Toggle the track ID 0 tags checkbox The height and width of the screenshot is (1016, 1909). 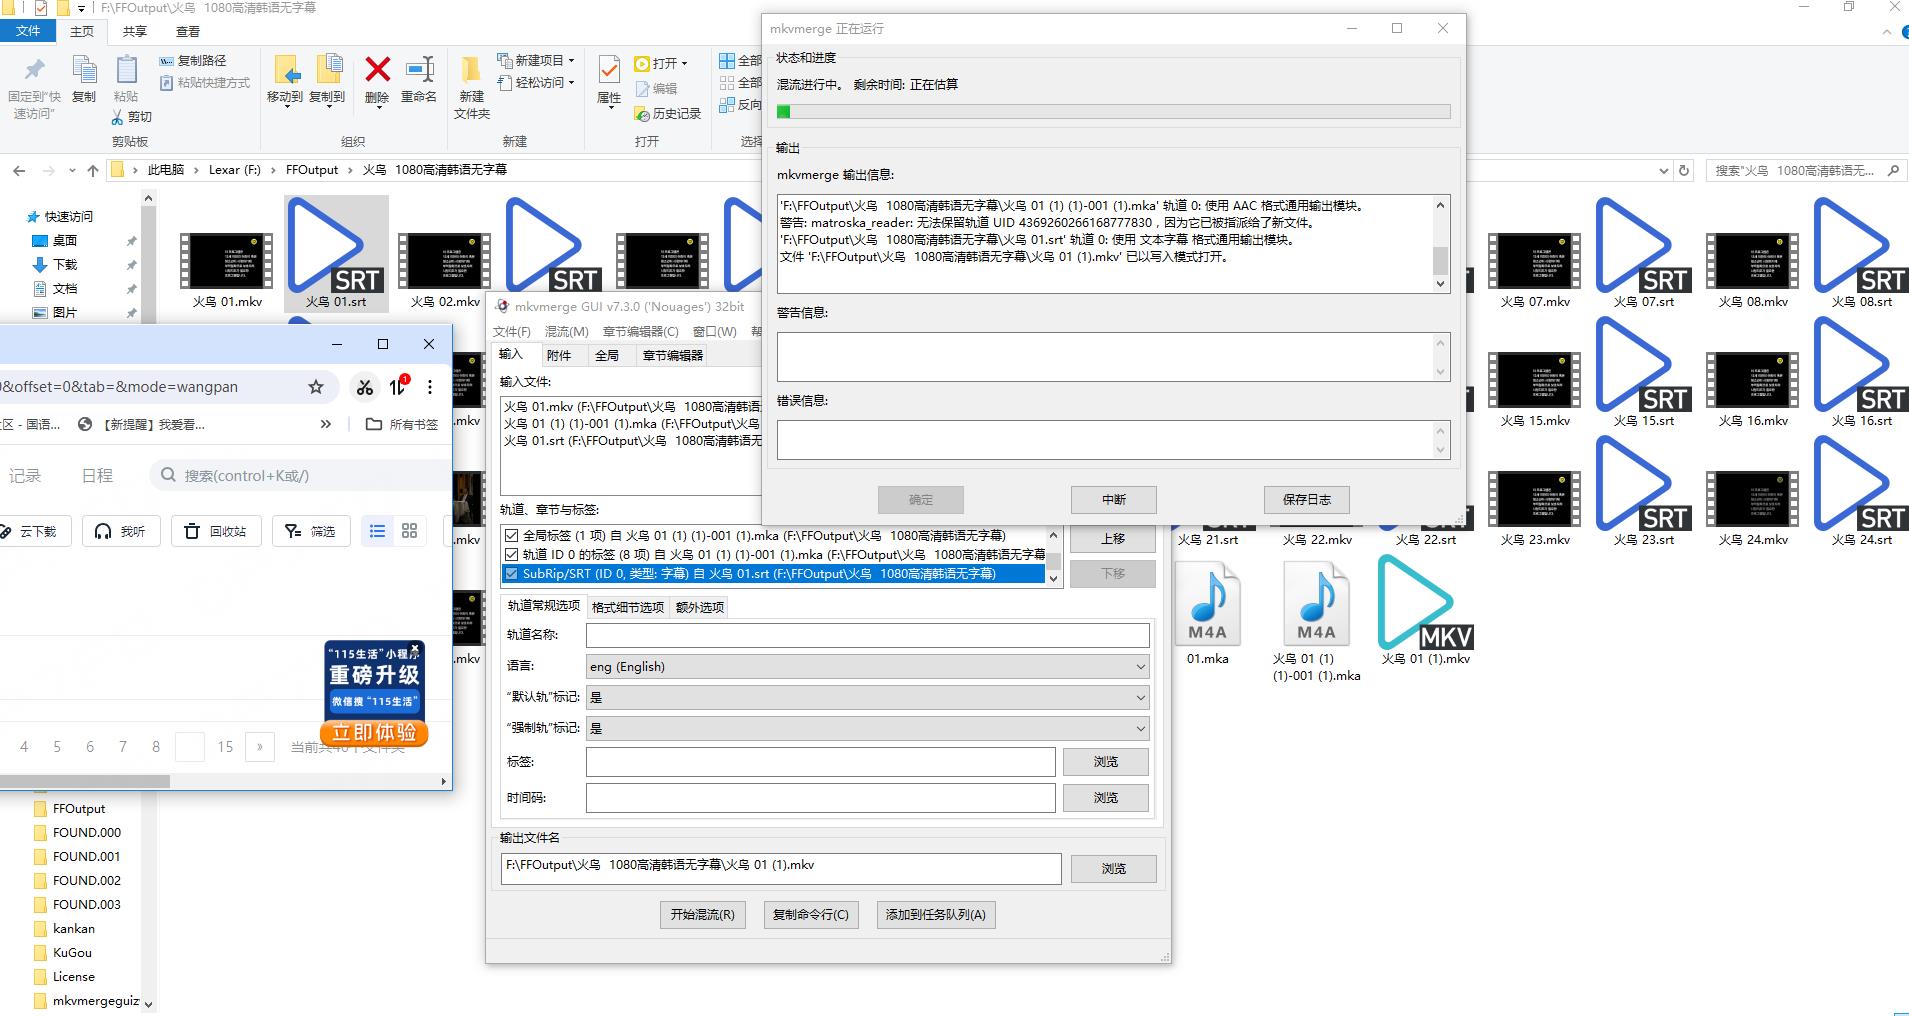[x=512, y=555]
